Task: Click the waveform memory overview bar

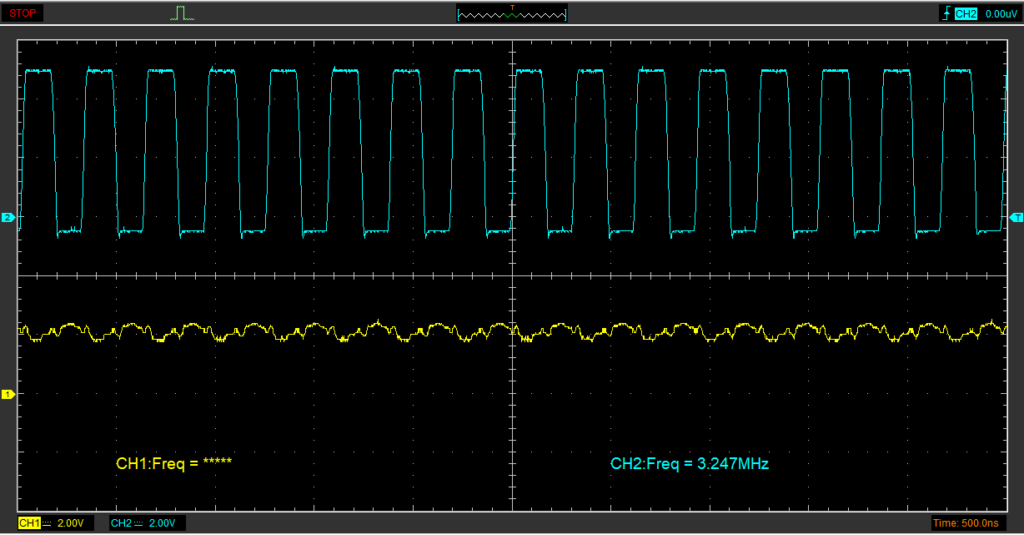Action: pos(511,15)
